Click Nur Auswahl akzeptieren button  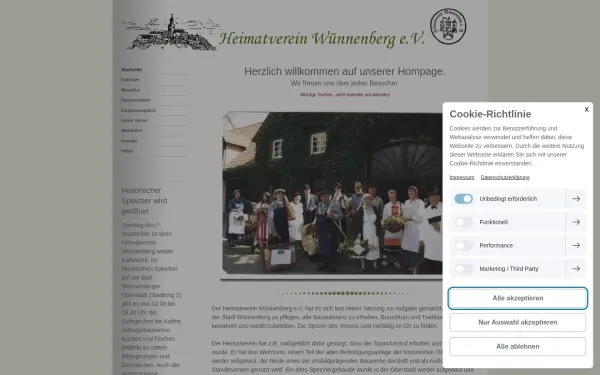click(x=518, y=322)
